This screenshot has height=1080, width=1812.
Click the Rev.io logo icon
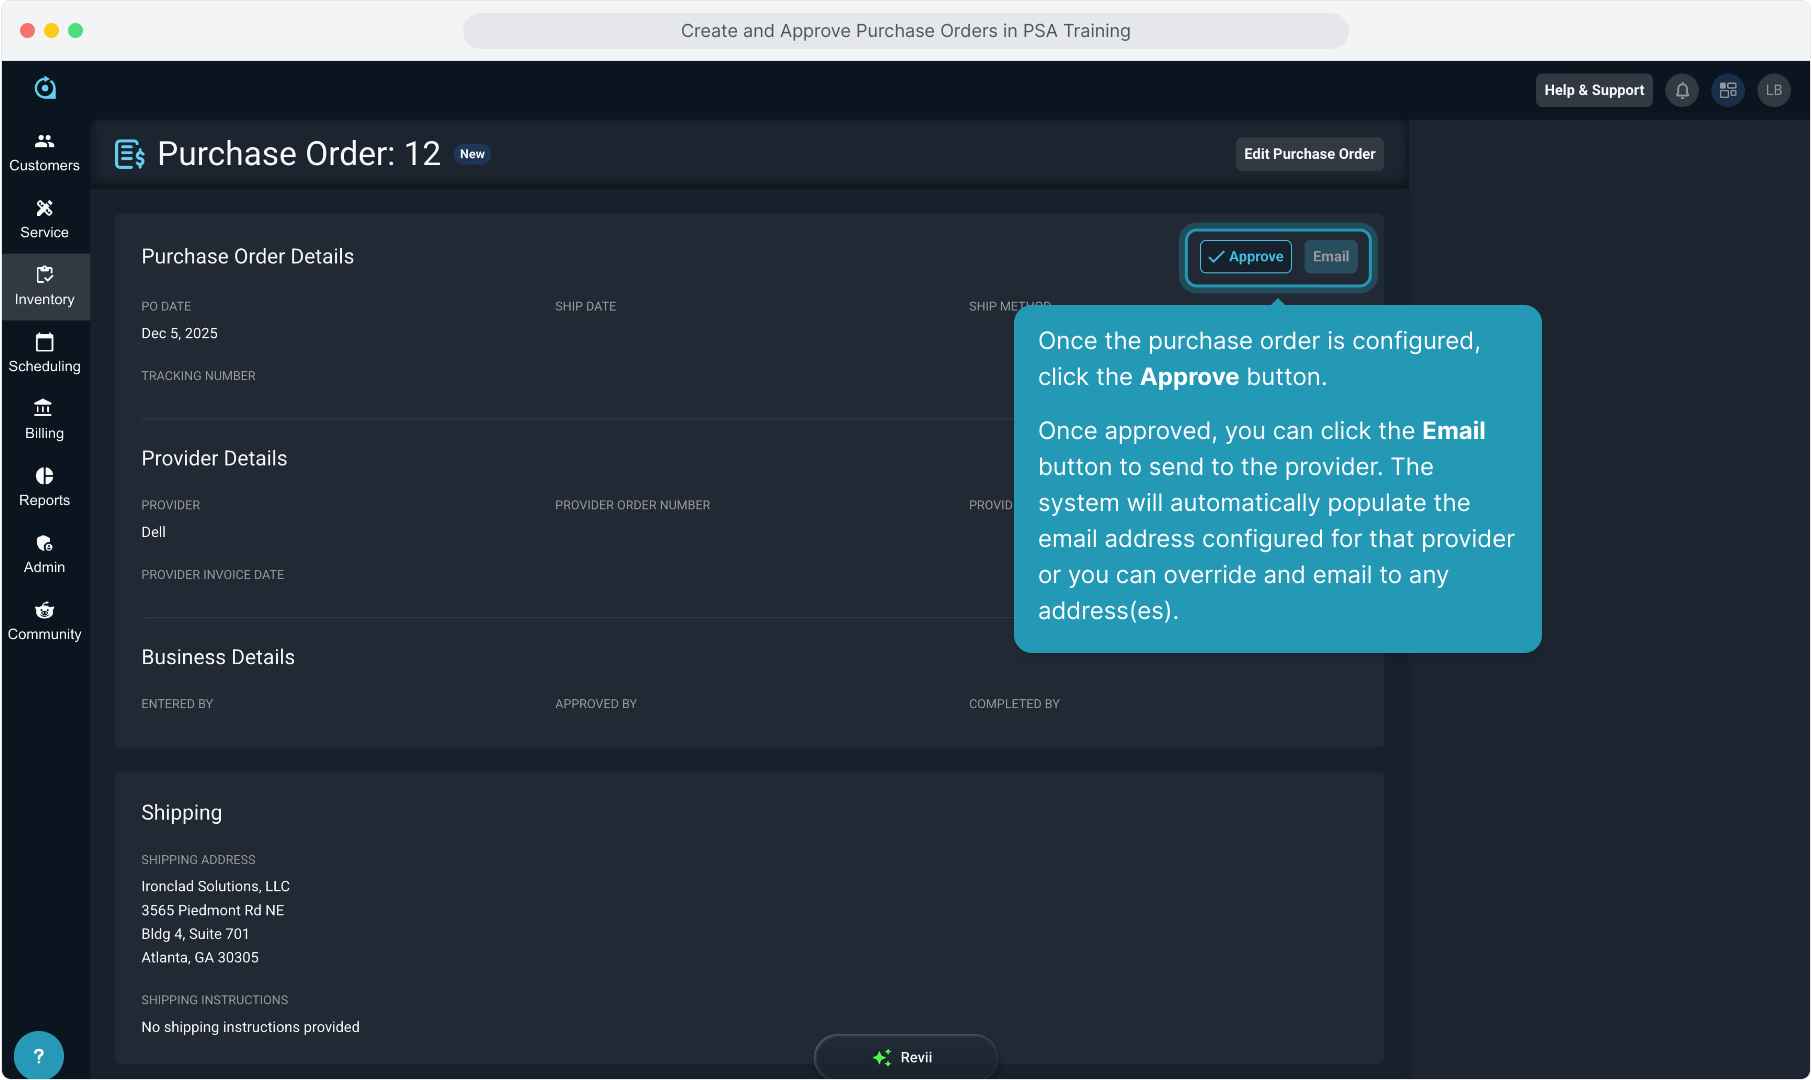[45, 88]
